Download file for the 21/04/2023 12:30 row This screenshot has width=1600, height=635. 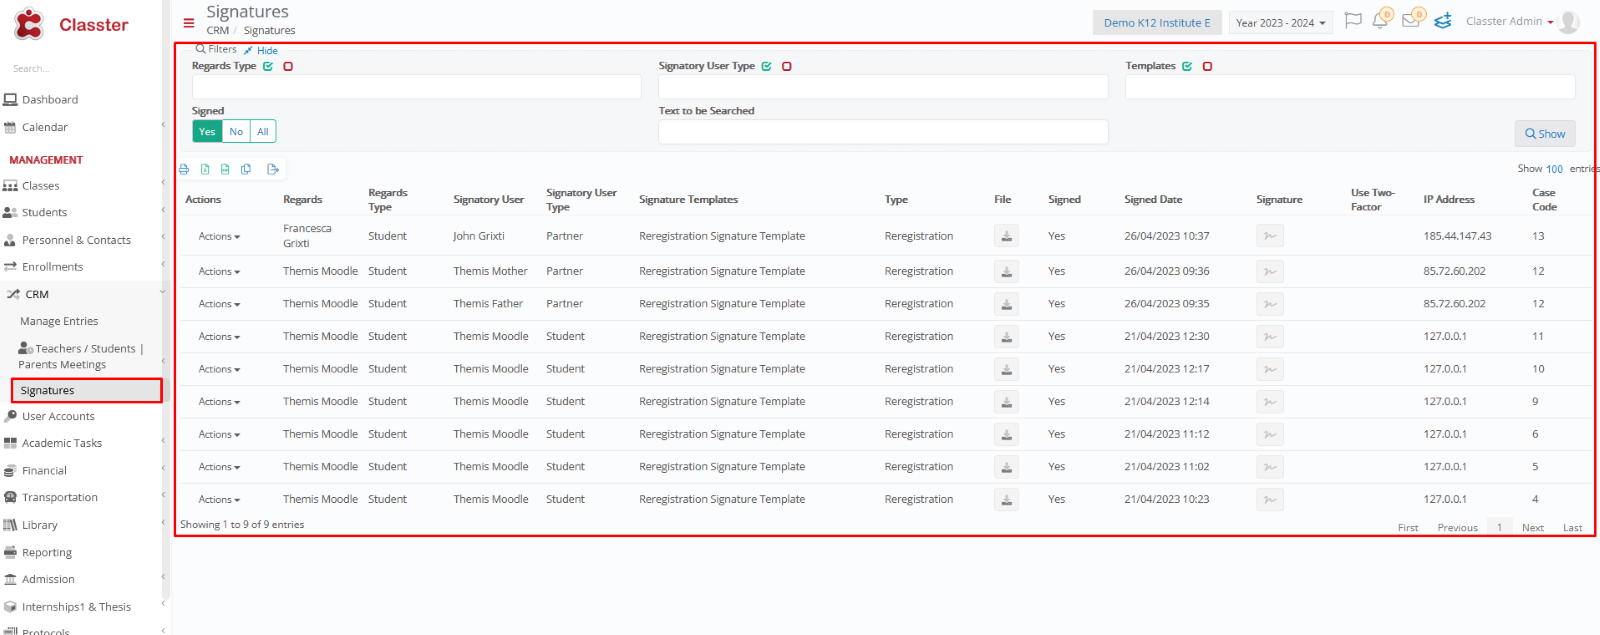[x=1007, y=336]
